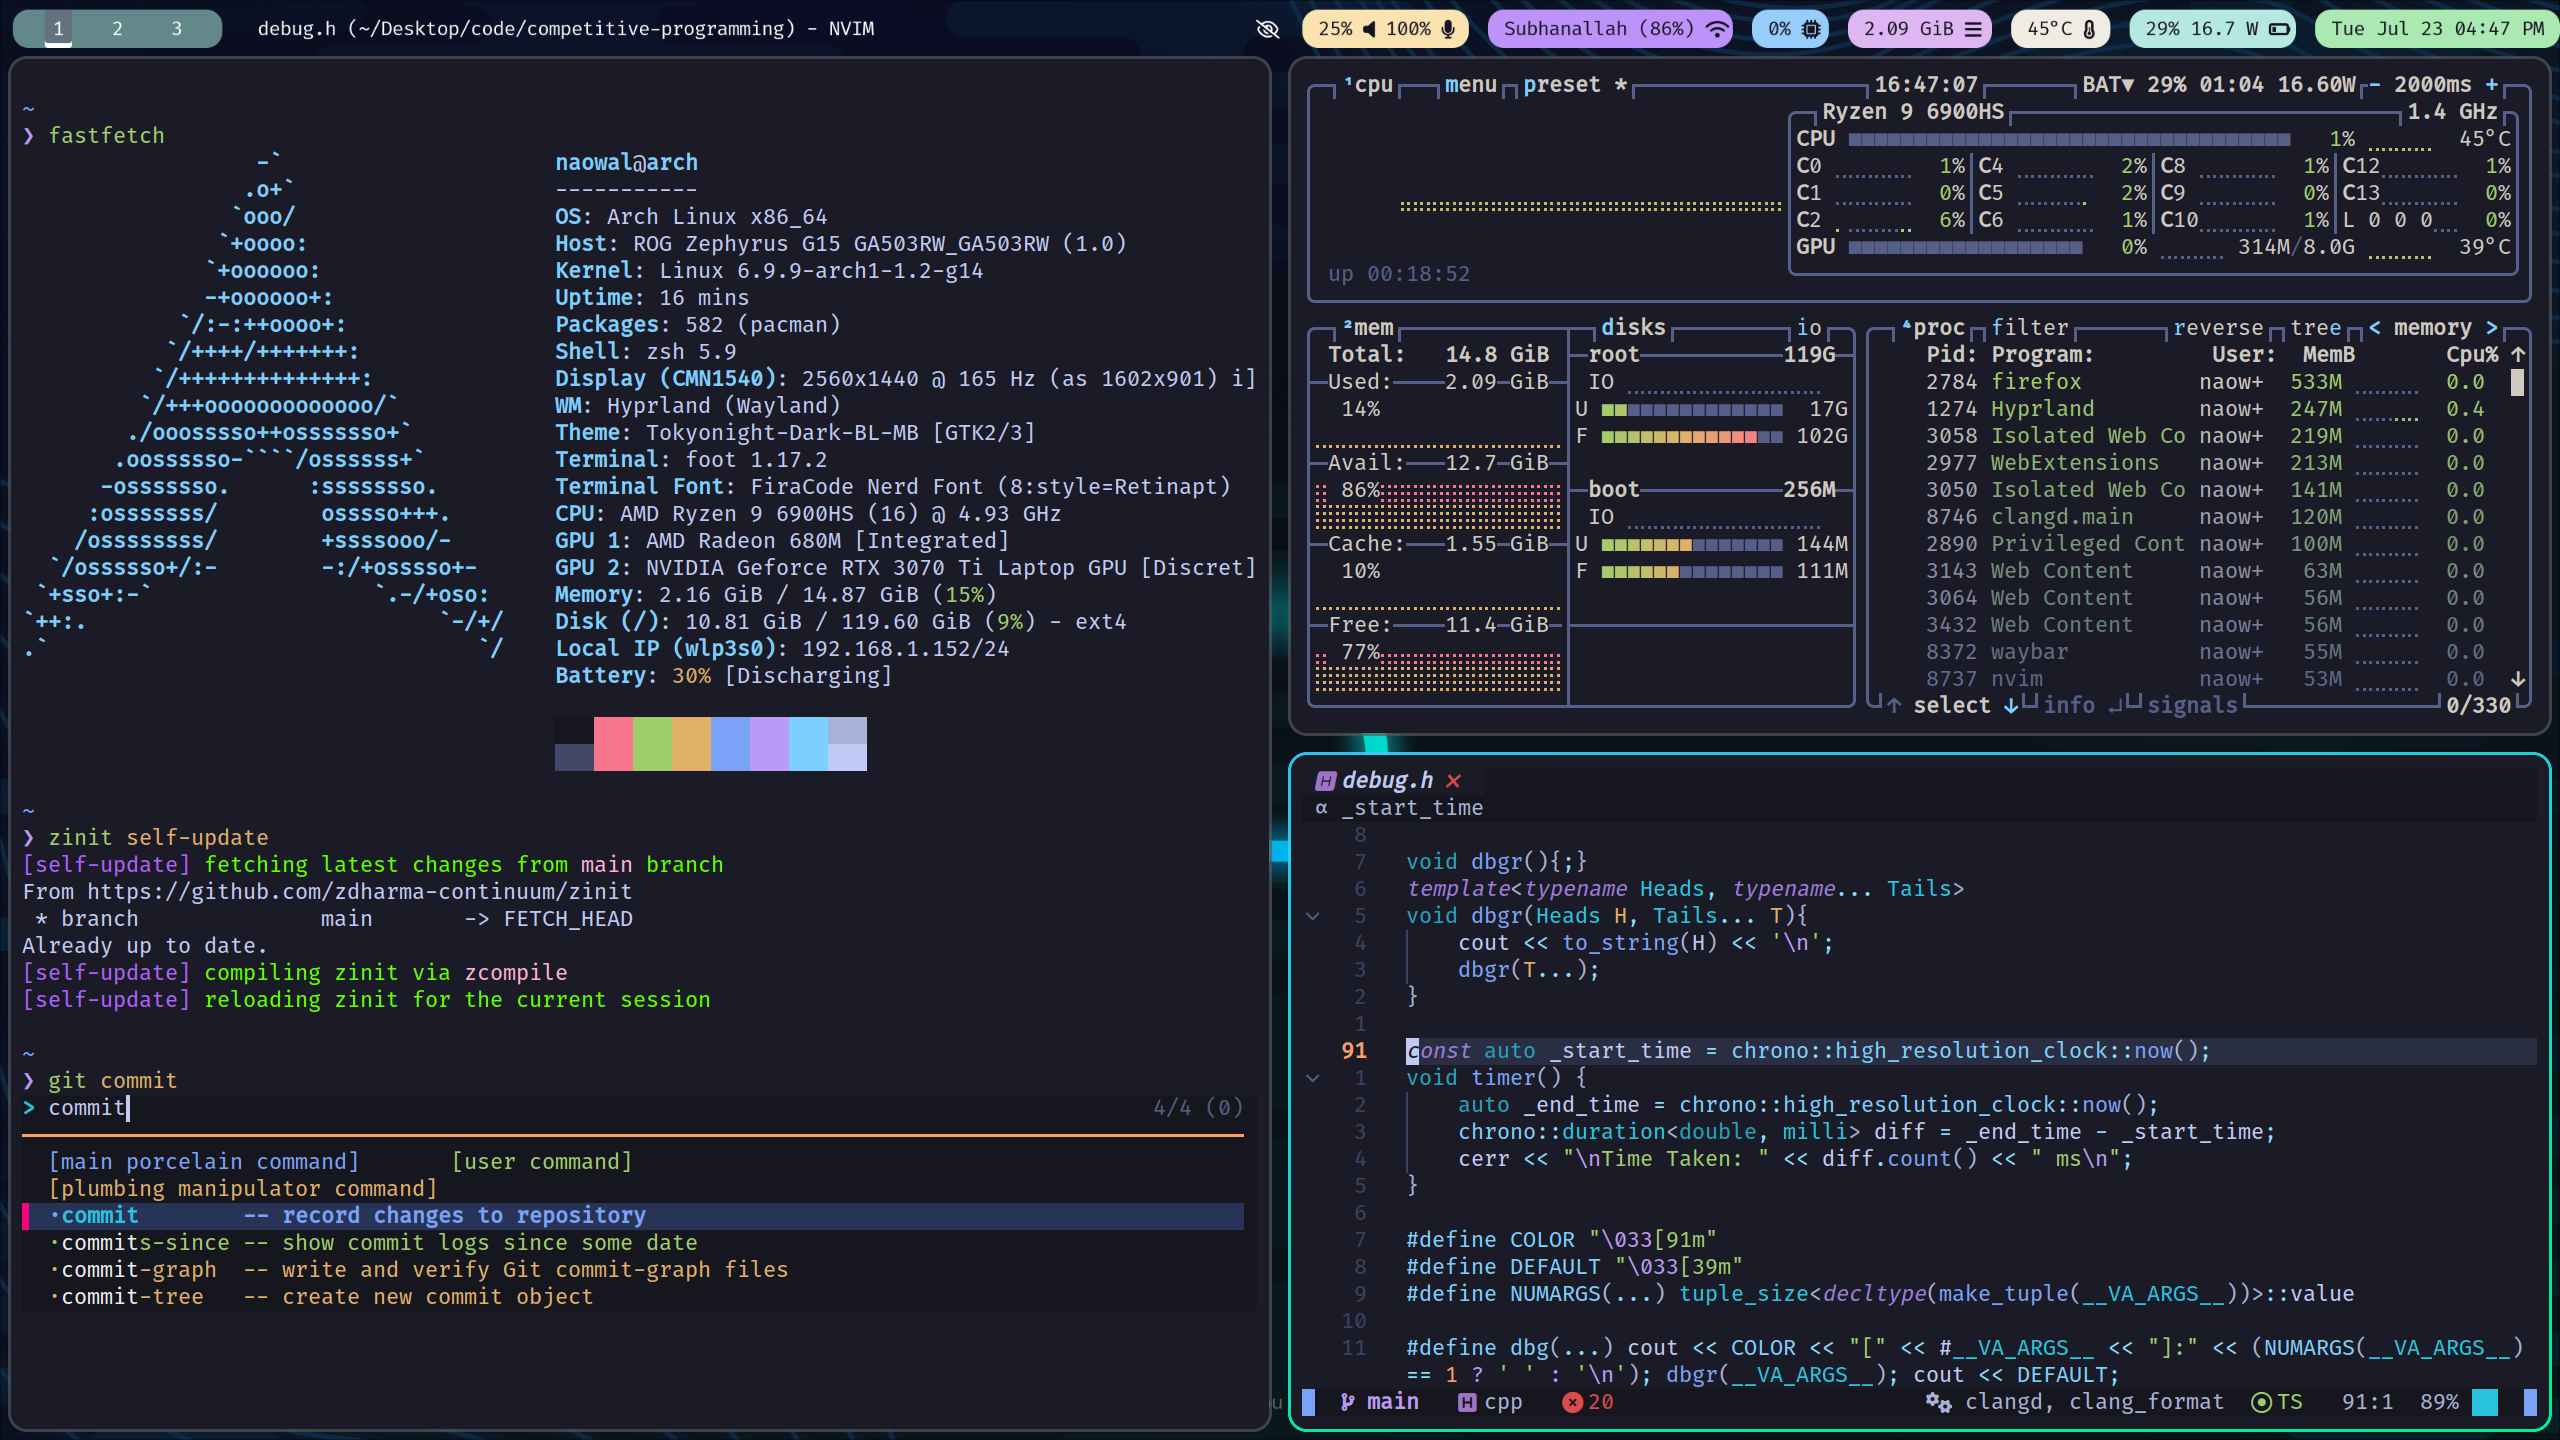2560x1440 pixels.
Task: Select the debug.h tab in nvim
Action: point(1387,781)
